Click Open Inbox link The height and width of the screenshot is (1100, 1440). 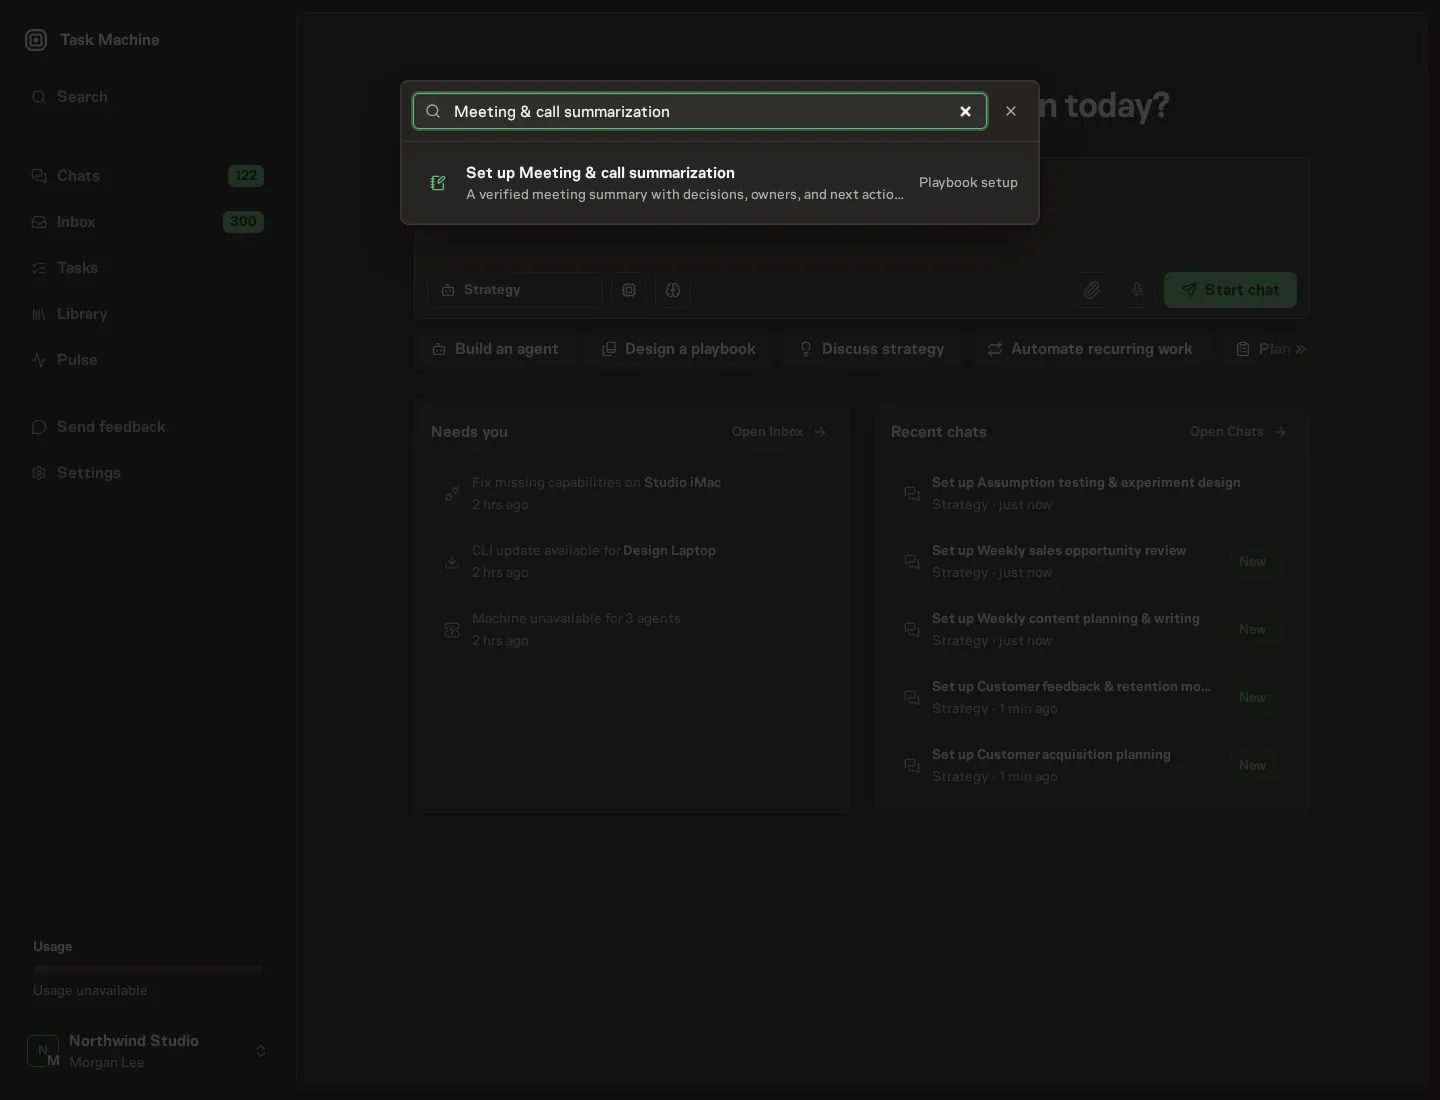779,432
